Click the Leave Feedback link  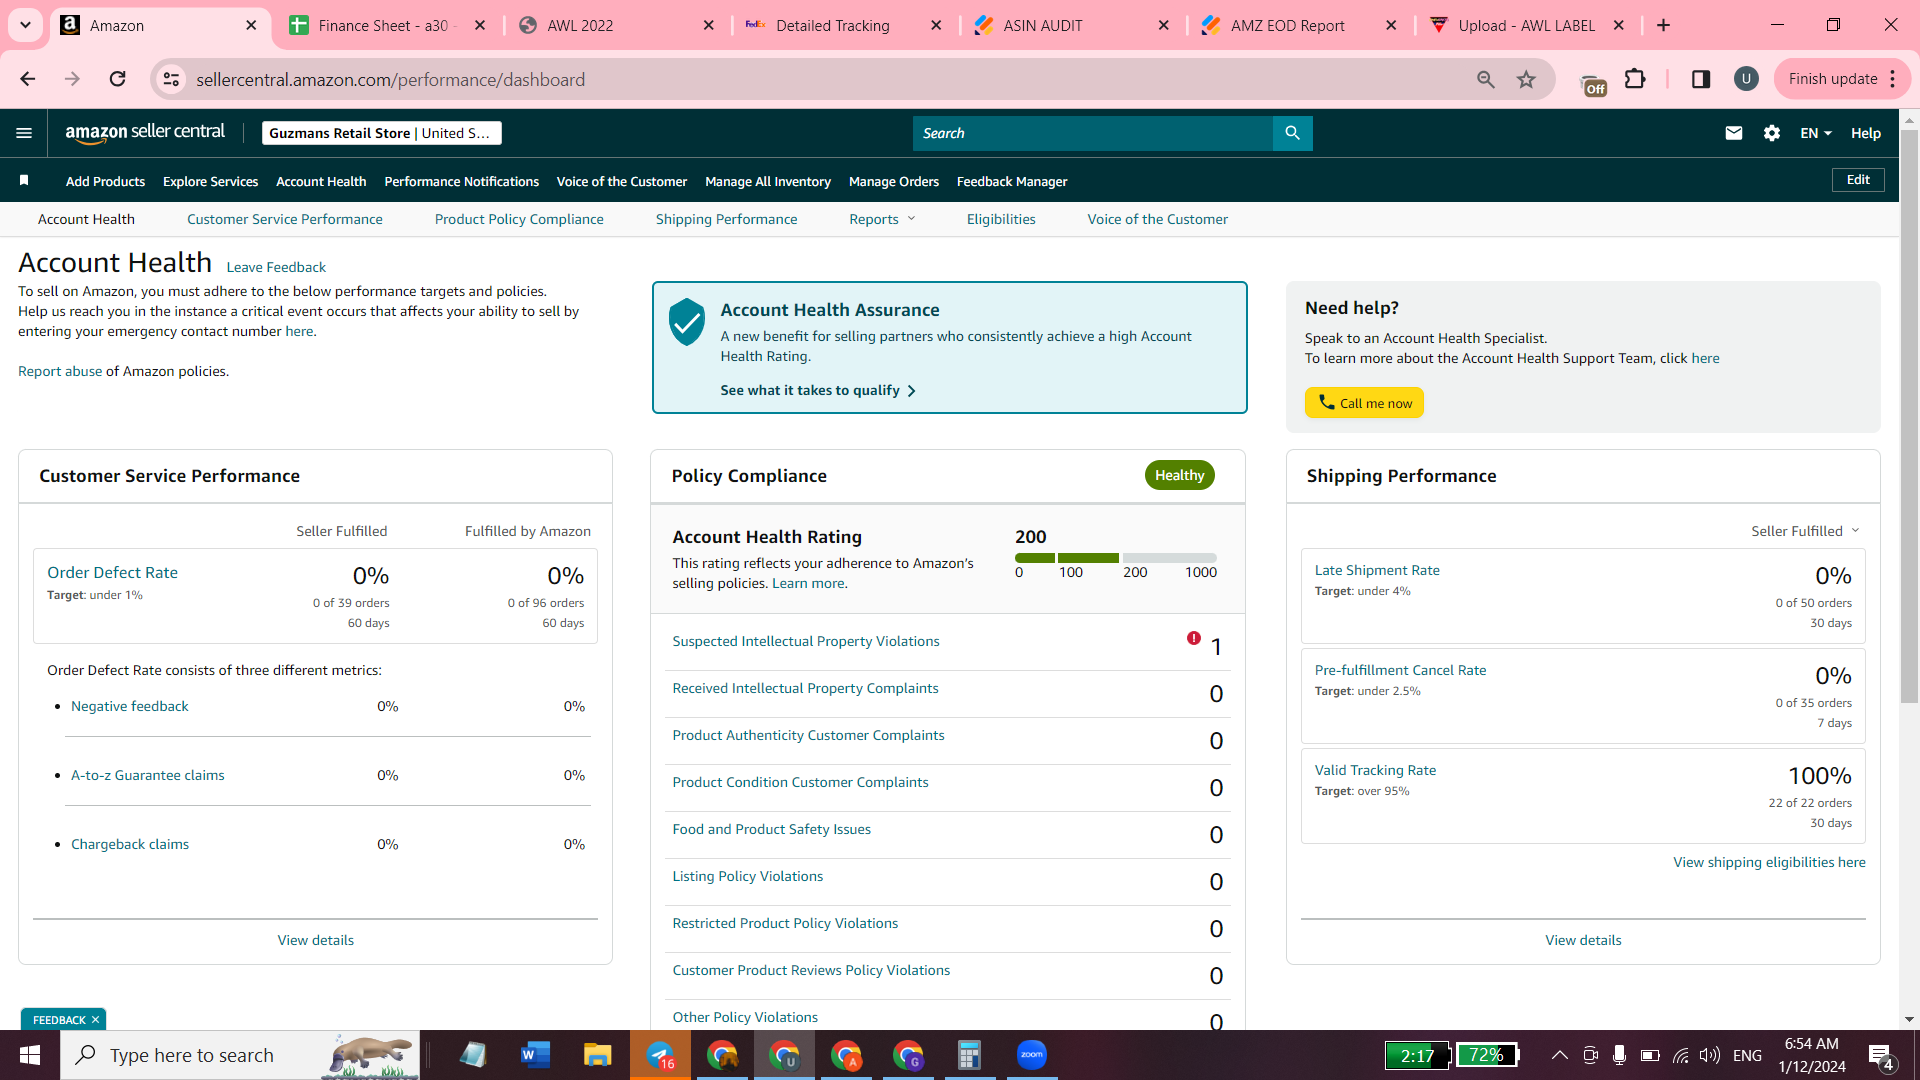[276, 267]
